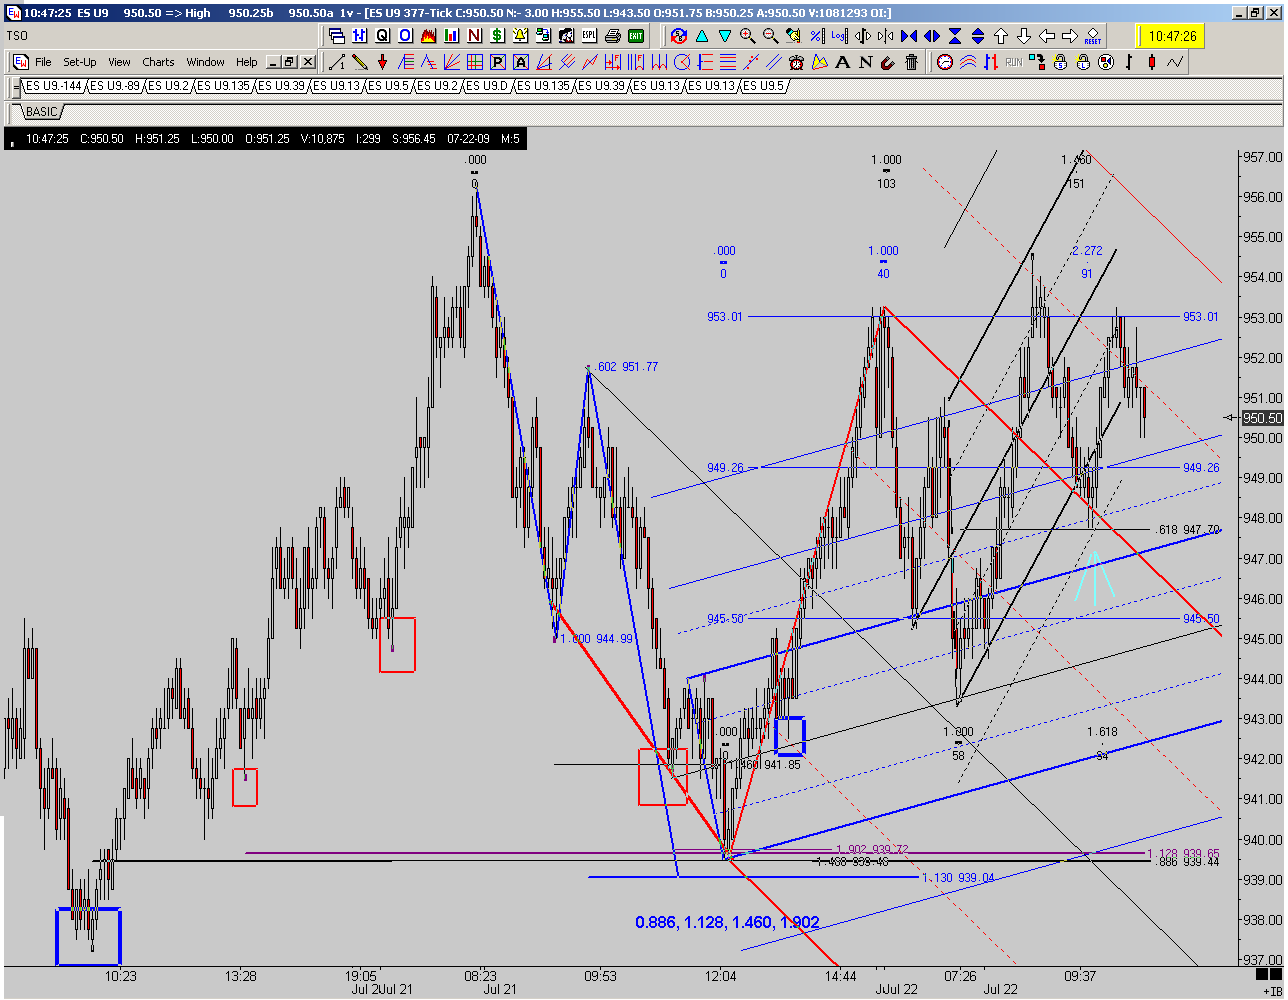Toggle the padlock S lock icon
Screen dimensions: 1288x1000
[x=1060, y=62]
